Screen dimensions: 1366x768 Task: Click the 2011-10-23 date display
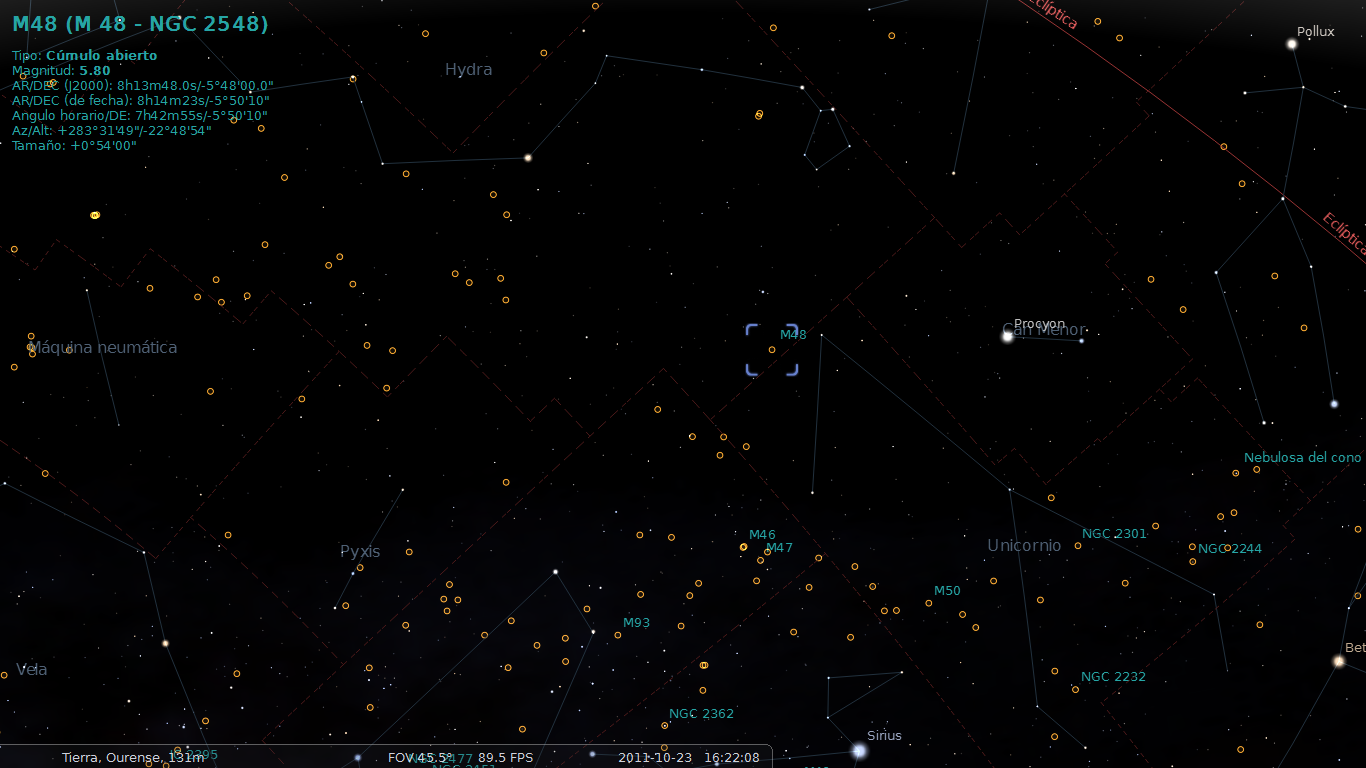656,757
